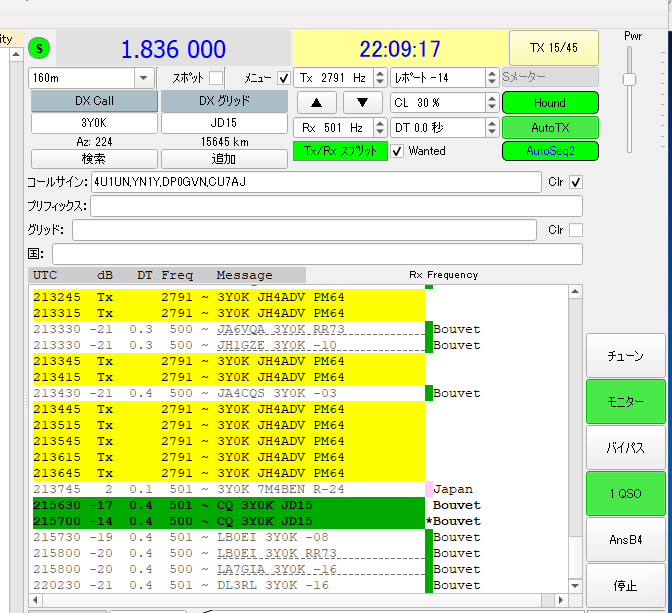Click the DX grid field containing JD15
Viewport: 672px width, 613px height.
coord(224,123)
